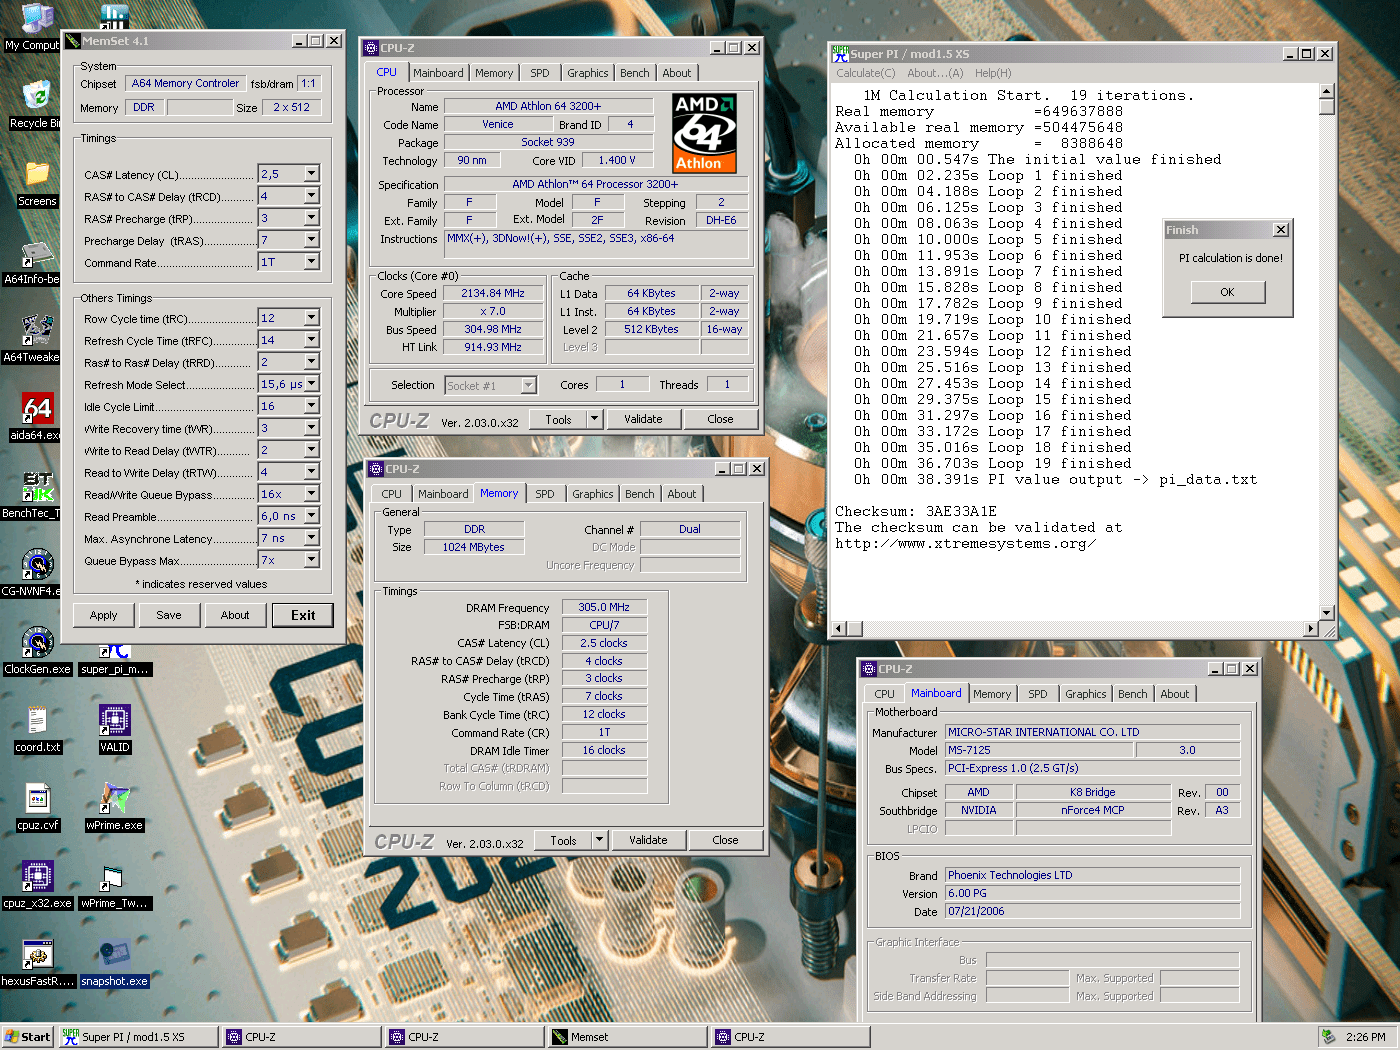
Task: Click the Core Speed 2134.84 MHz field
Action: pos(493,294)
